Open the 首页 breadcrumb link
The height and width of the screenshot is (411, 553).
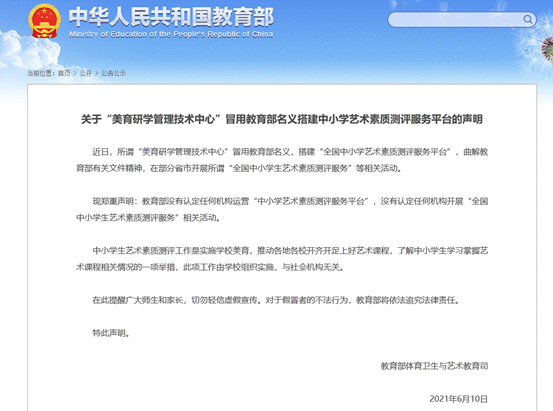pos(64,73)
